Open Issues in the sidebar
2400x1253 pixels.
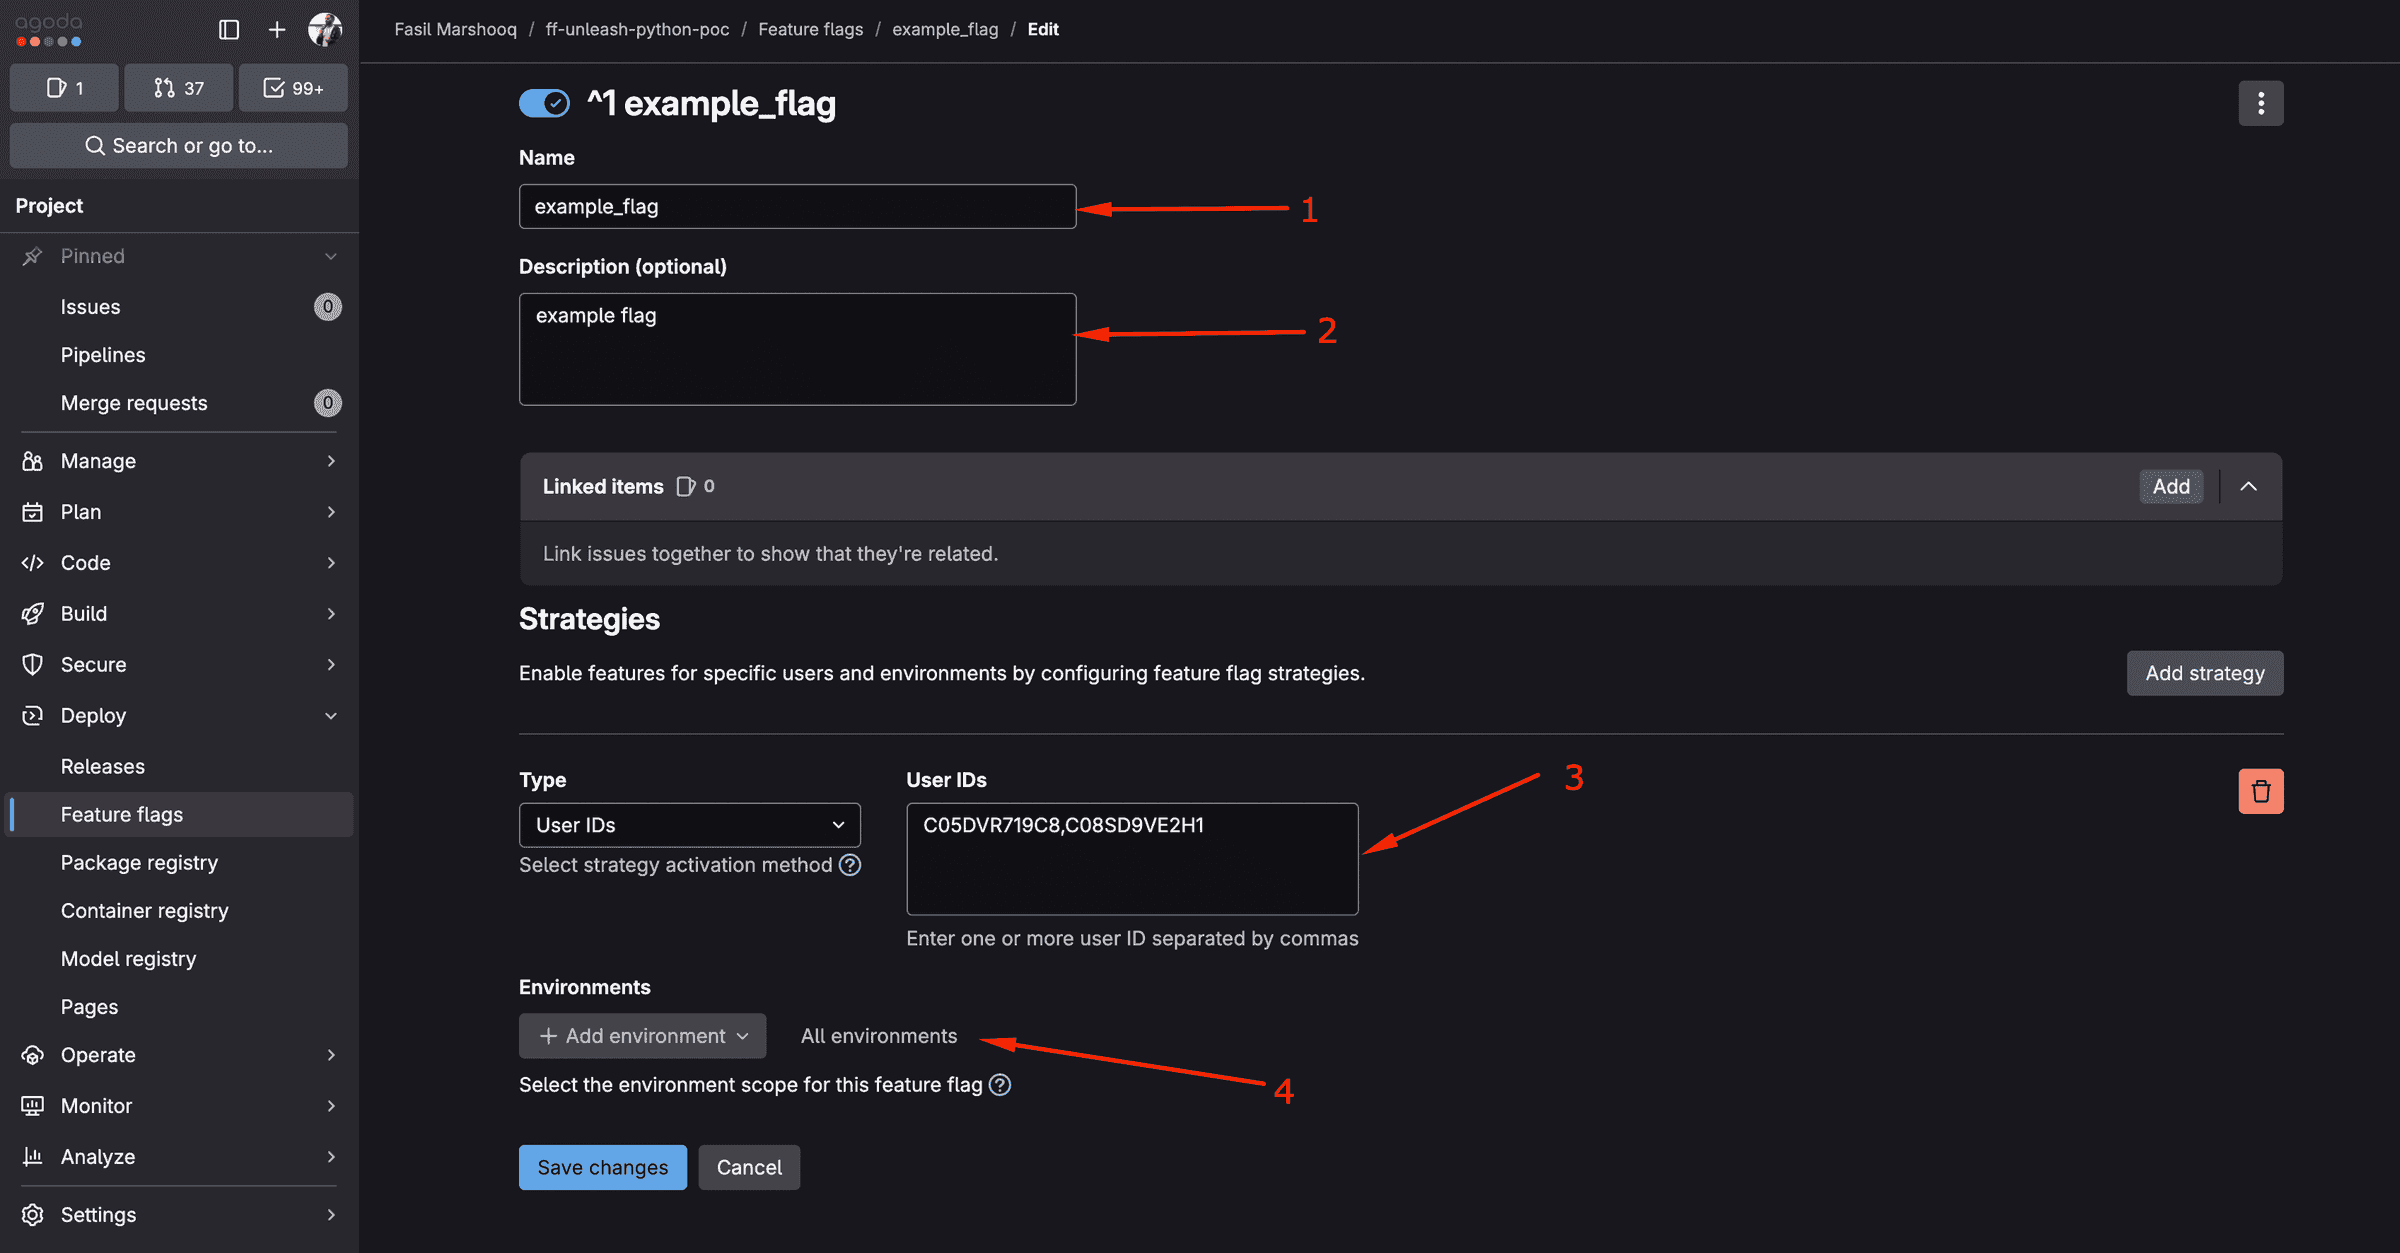pyautogui.click(x=179, y=307)
